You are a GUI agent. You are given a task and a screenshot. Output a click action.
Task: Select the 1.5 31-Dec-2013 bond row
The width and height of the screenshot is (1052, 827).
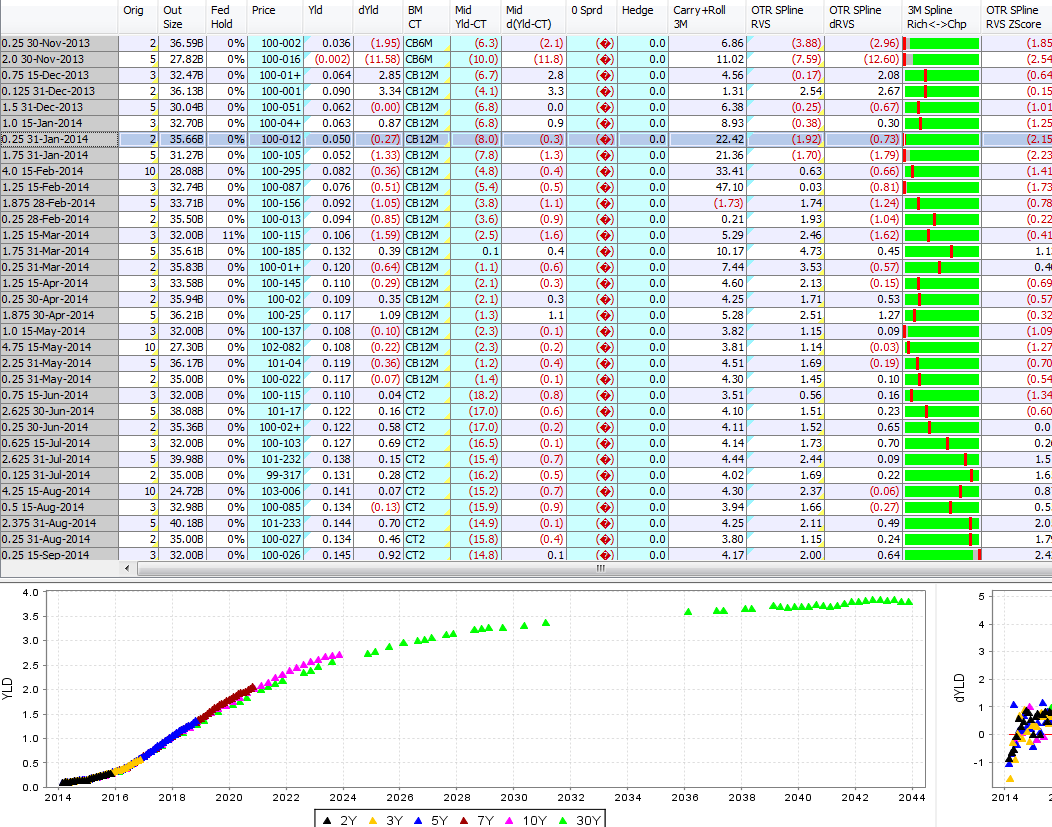(60, 107)
